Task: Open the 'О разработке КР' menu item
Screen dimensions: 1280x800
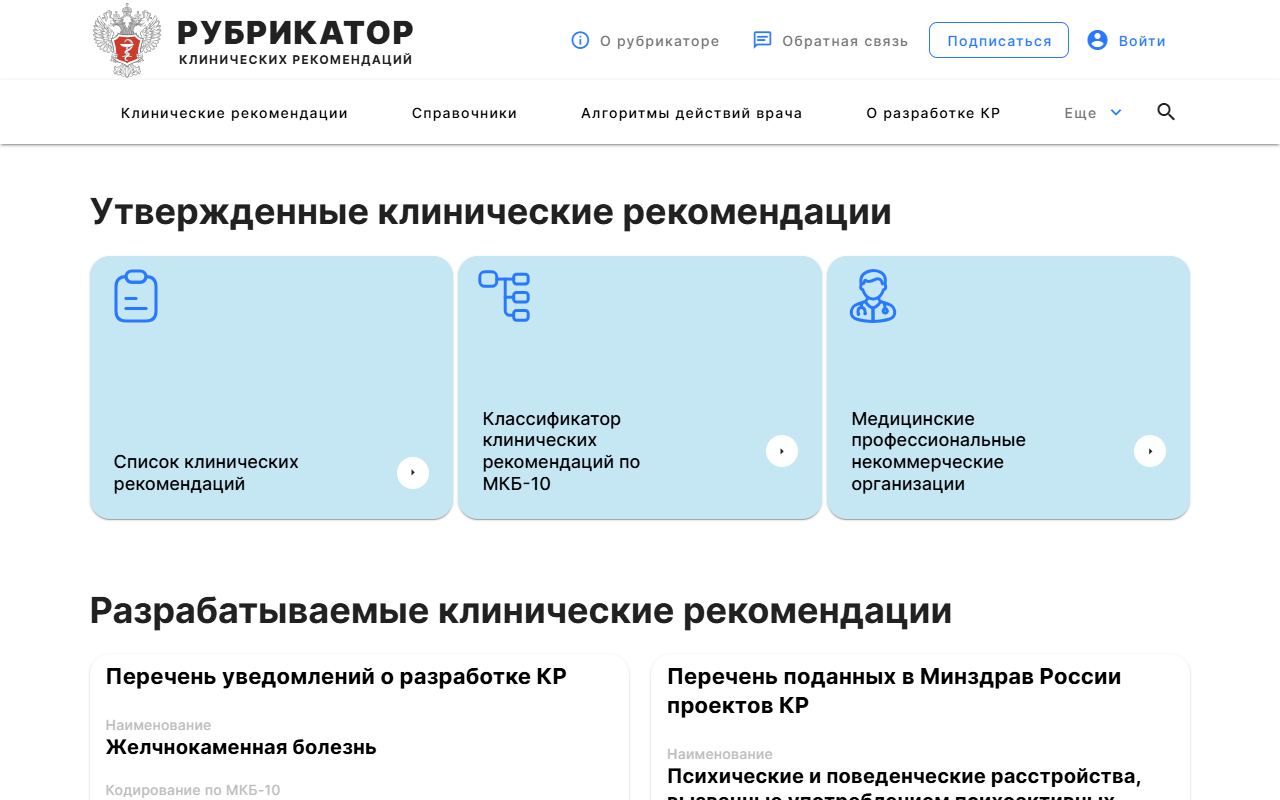Action: pos(933,113)
